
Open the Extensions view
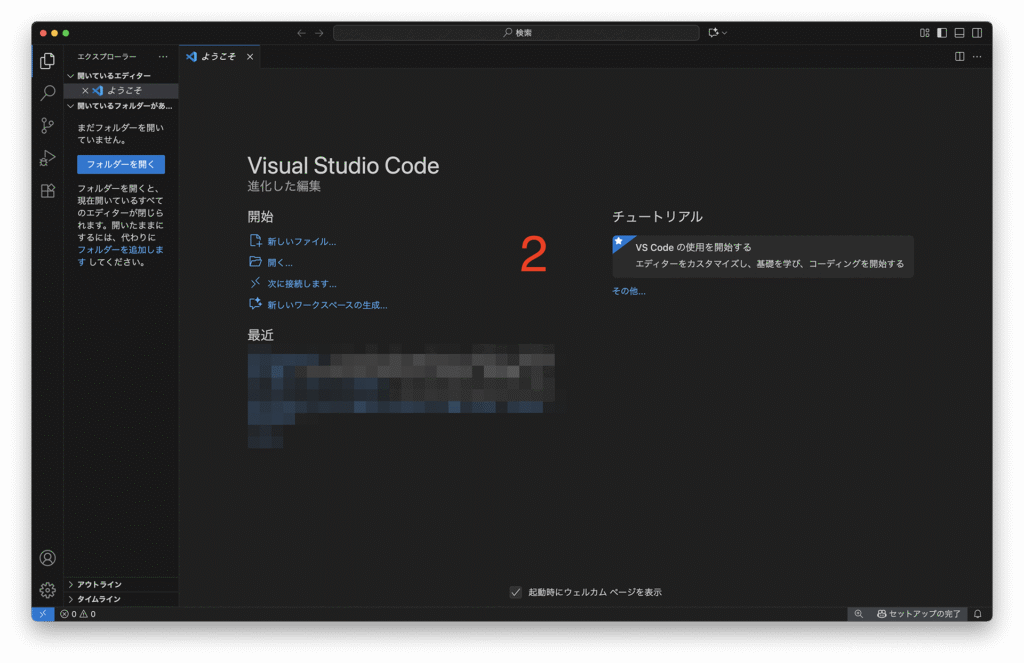pyautogui.click(x=47, y=190)
